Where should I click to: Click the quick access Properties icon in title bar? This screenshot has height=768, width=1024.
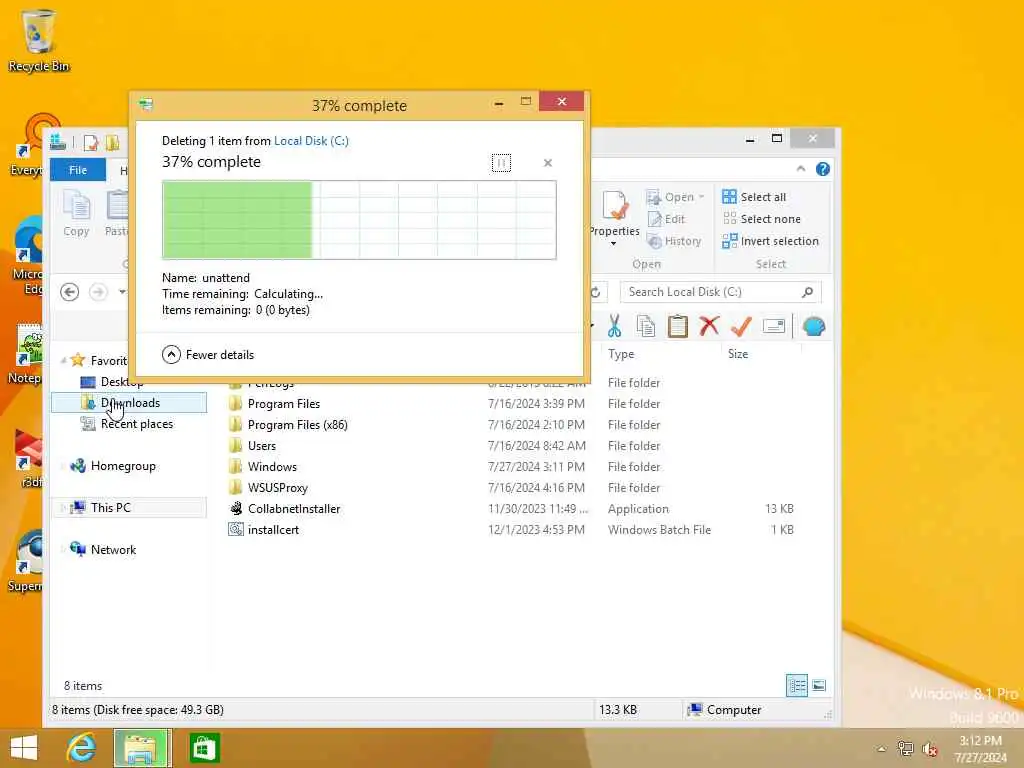coord(91,142)
